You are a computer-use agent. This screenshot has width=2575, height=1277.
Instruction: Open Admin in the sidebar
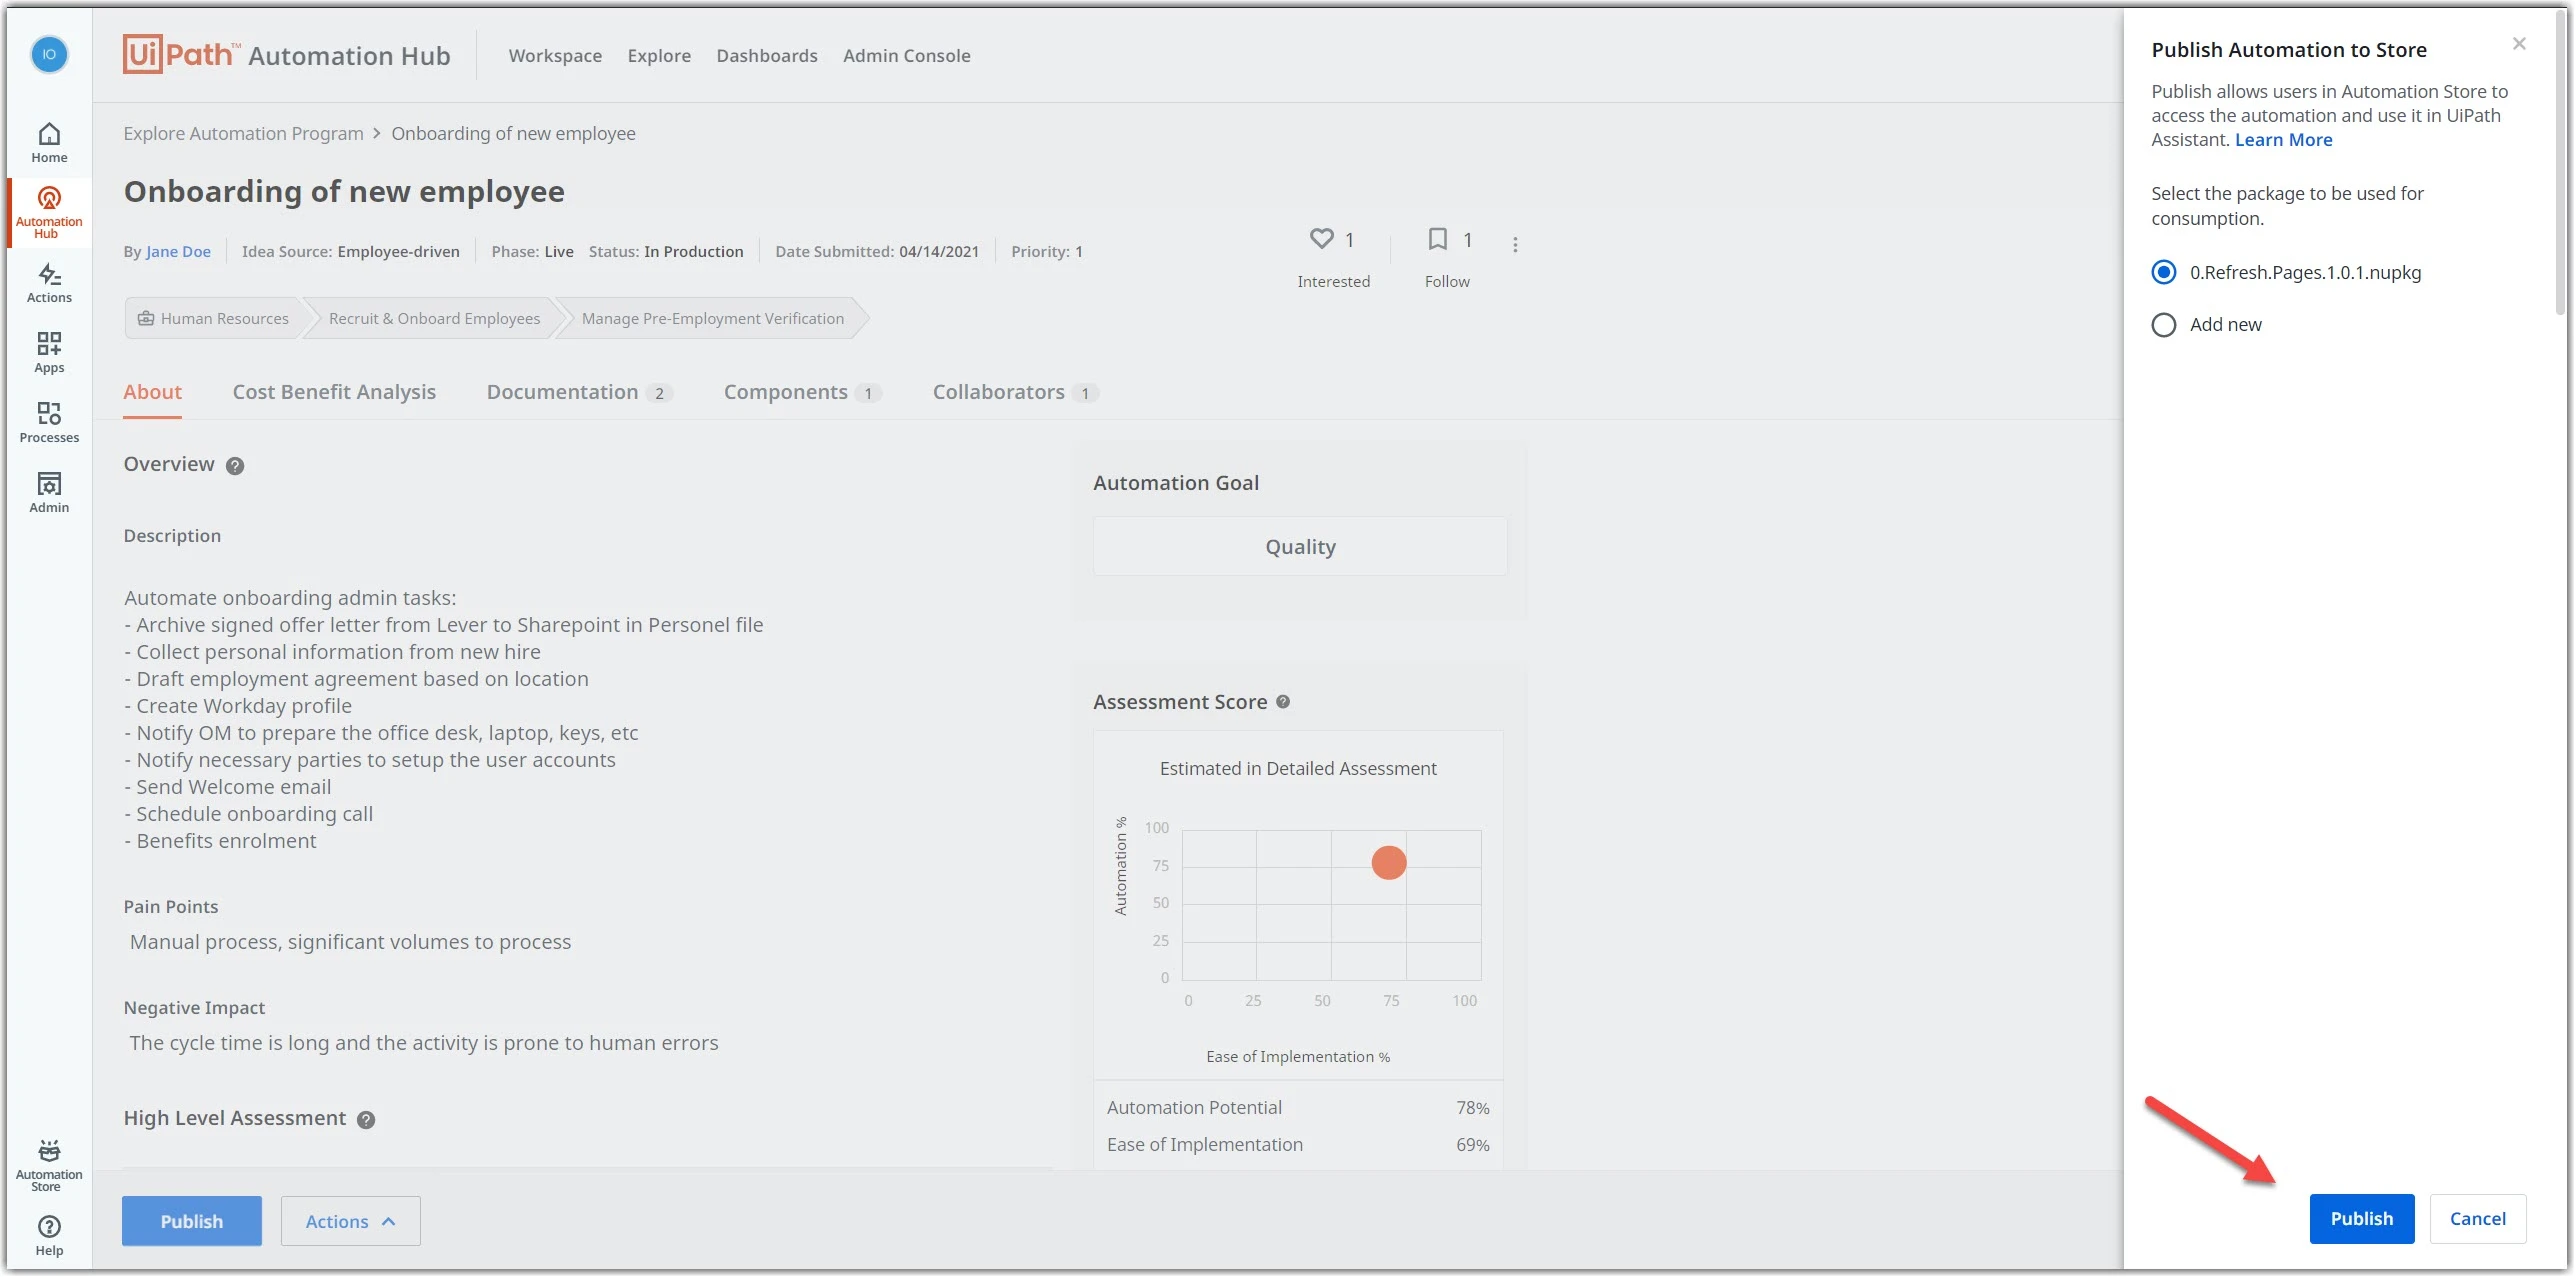coord(49,493)
